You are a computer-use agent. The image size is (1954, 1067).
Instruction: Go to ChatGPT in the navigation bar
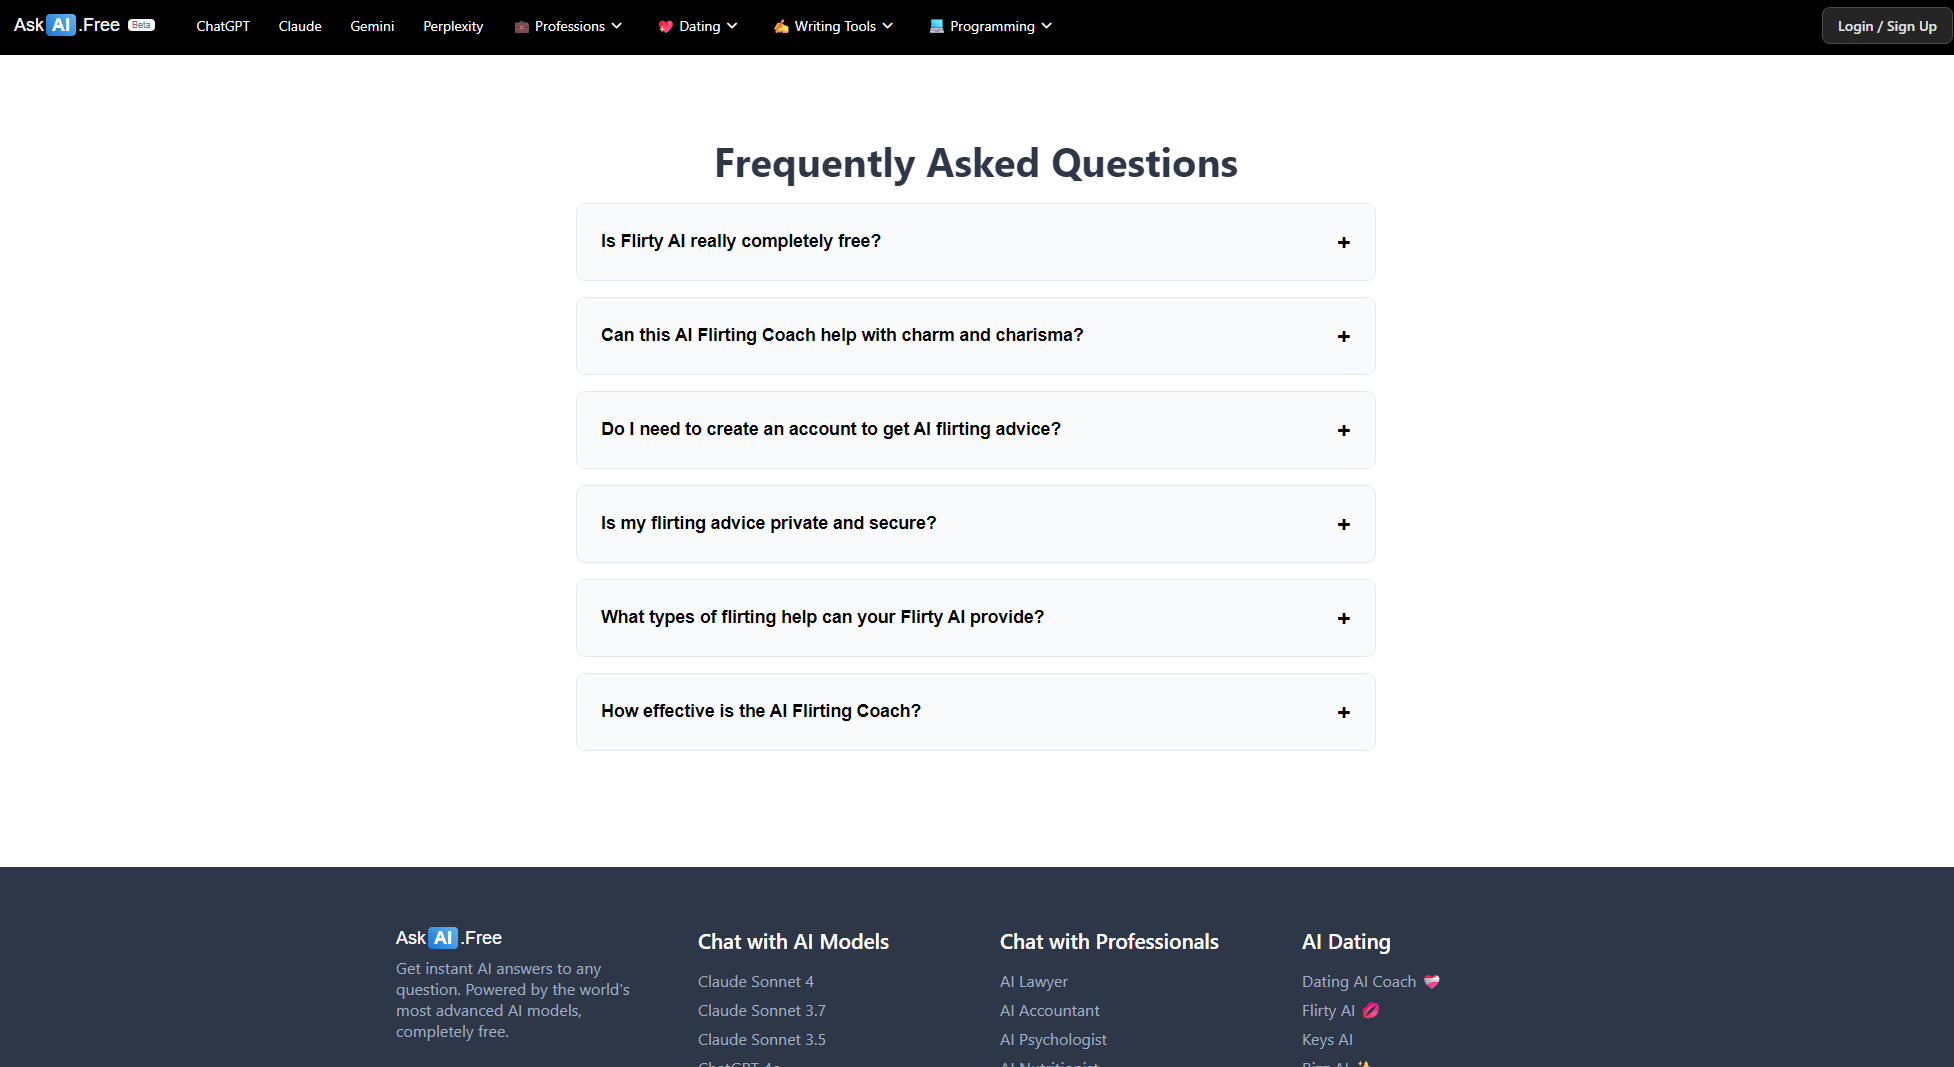pyautogui.click(x=223, y=26)
